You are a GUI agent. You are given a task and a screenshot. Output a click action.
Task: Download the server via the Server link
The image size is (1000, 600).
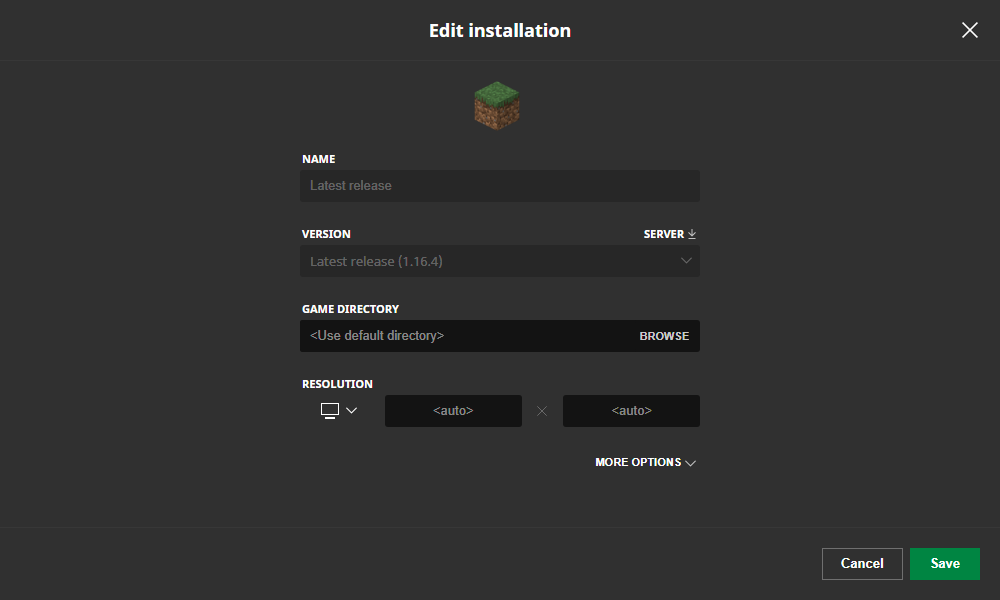tap(670, 234)
